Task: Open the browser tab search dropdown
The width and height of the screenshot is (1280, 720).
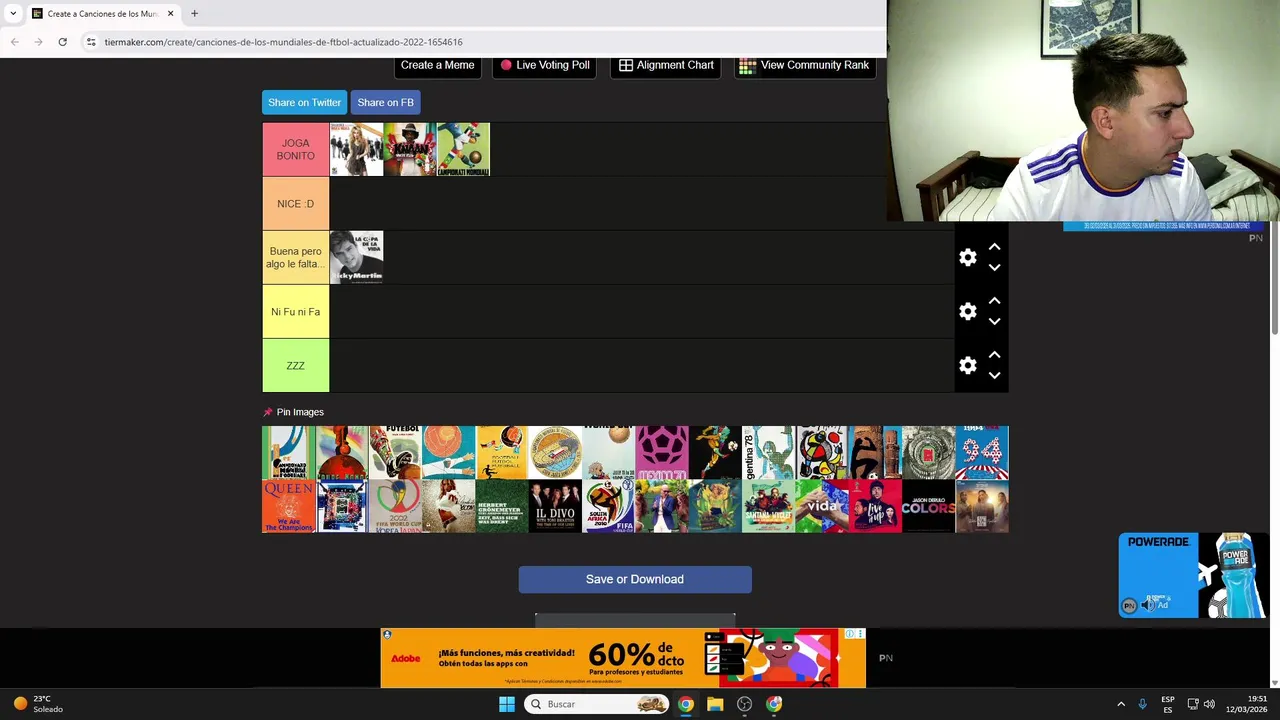Action: click(13, 14)
